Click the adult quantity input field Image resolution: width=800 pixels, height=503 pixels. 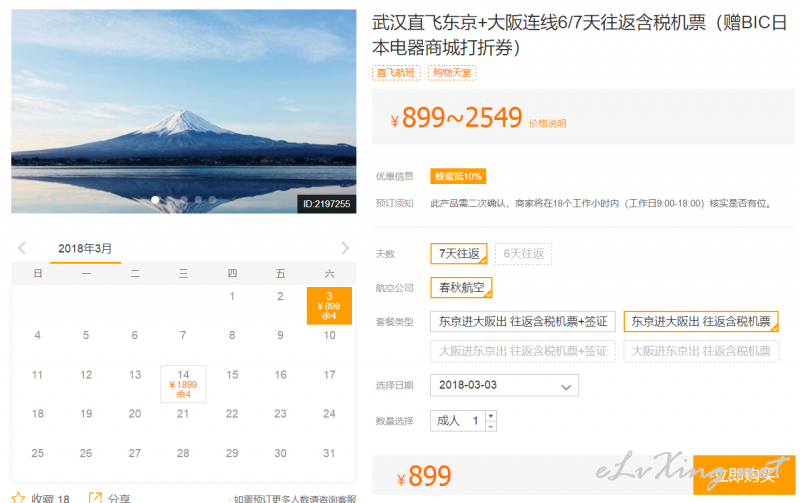click(458, 421)
